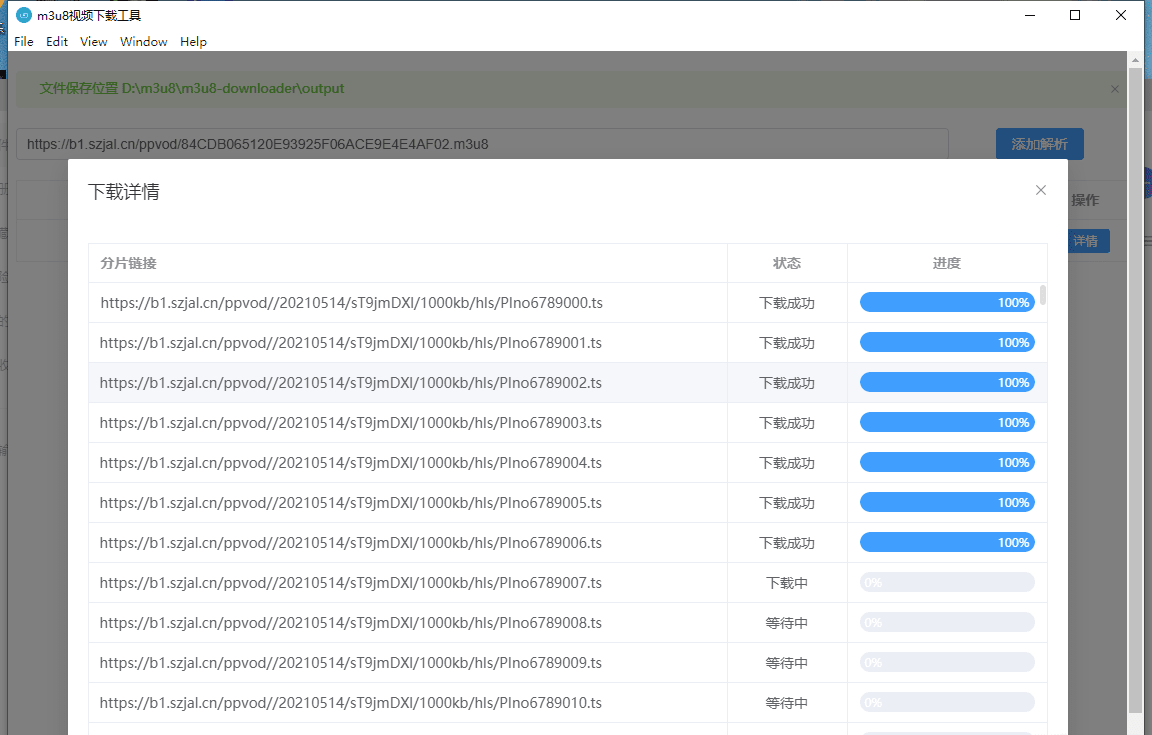Click the m3u8 URL input field
The width and height of the screenshot is (1152, 735).
(482, 144)
